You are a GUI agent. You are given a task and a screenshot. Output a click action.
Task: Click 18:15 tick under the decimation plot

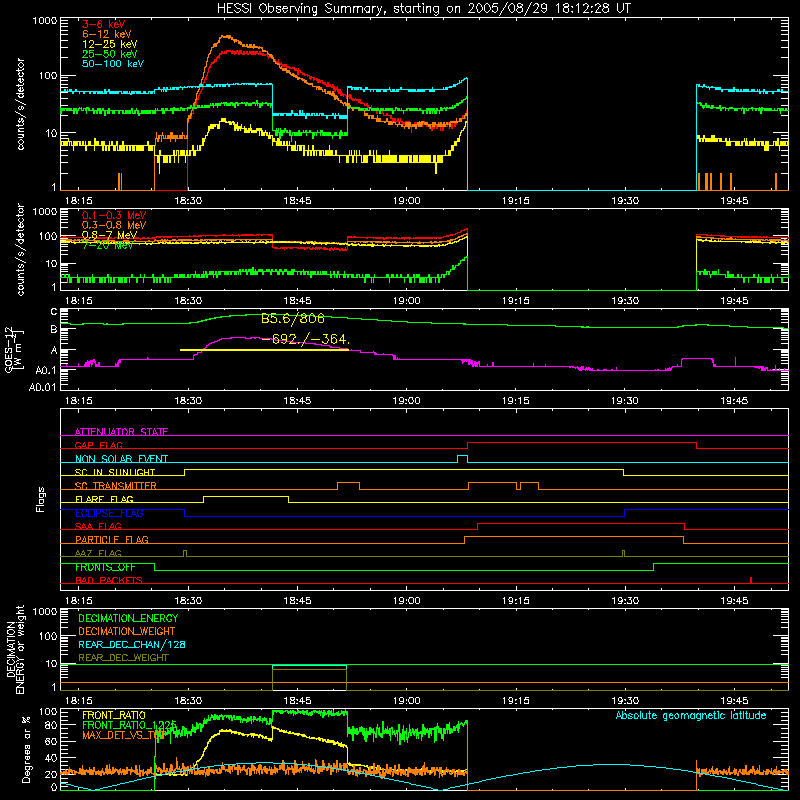click(x=79, y=701)
